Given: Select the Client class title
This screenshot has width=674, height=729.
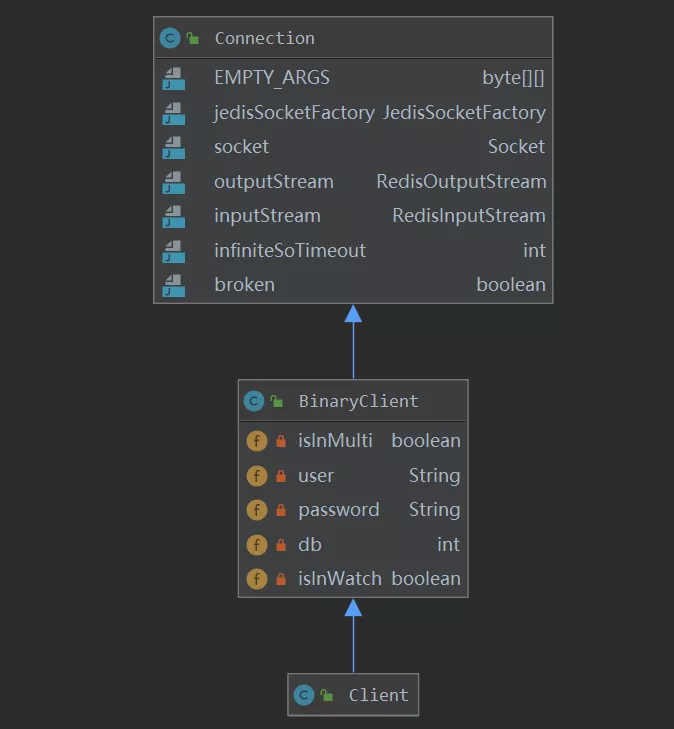Looking at the screenshot, I should coord(378,696).
